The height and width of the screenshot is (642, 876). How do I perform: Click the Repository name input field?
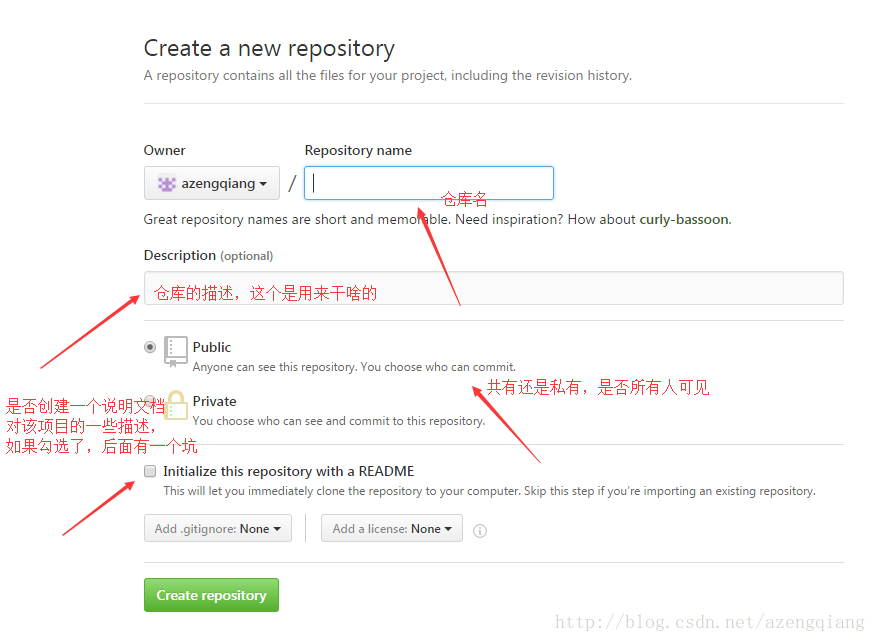429,183
